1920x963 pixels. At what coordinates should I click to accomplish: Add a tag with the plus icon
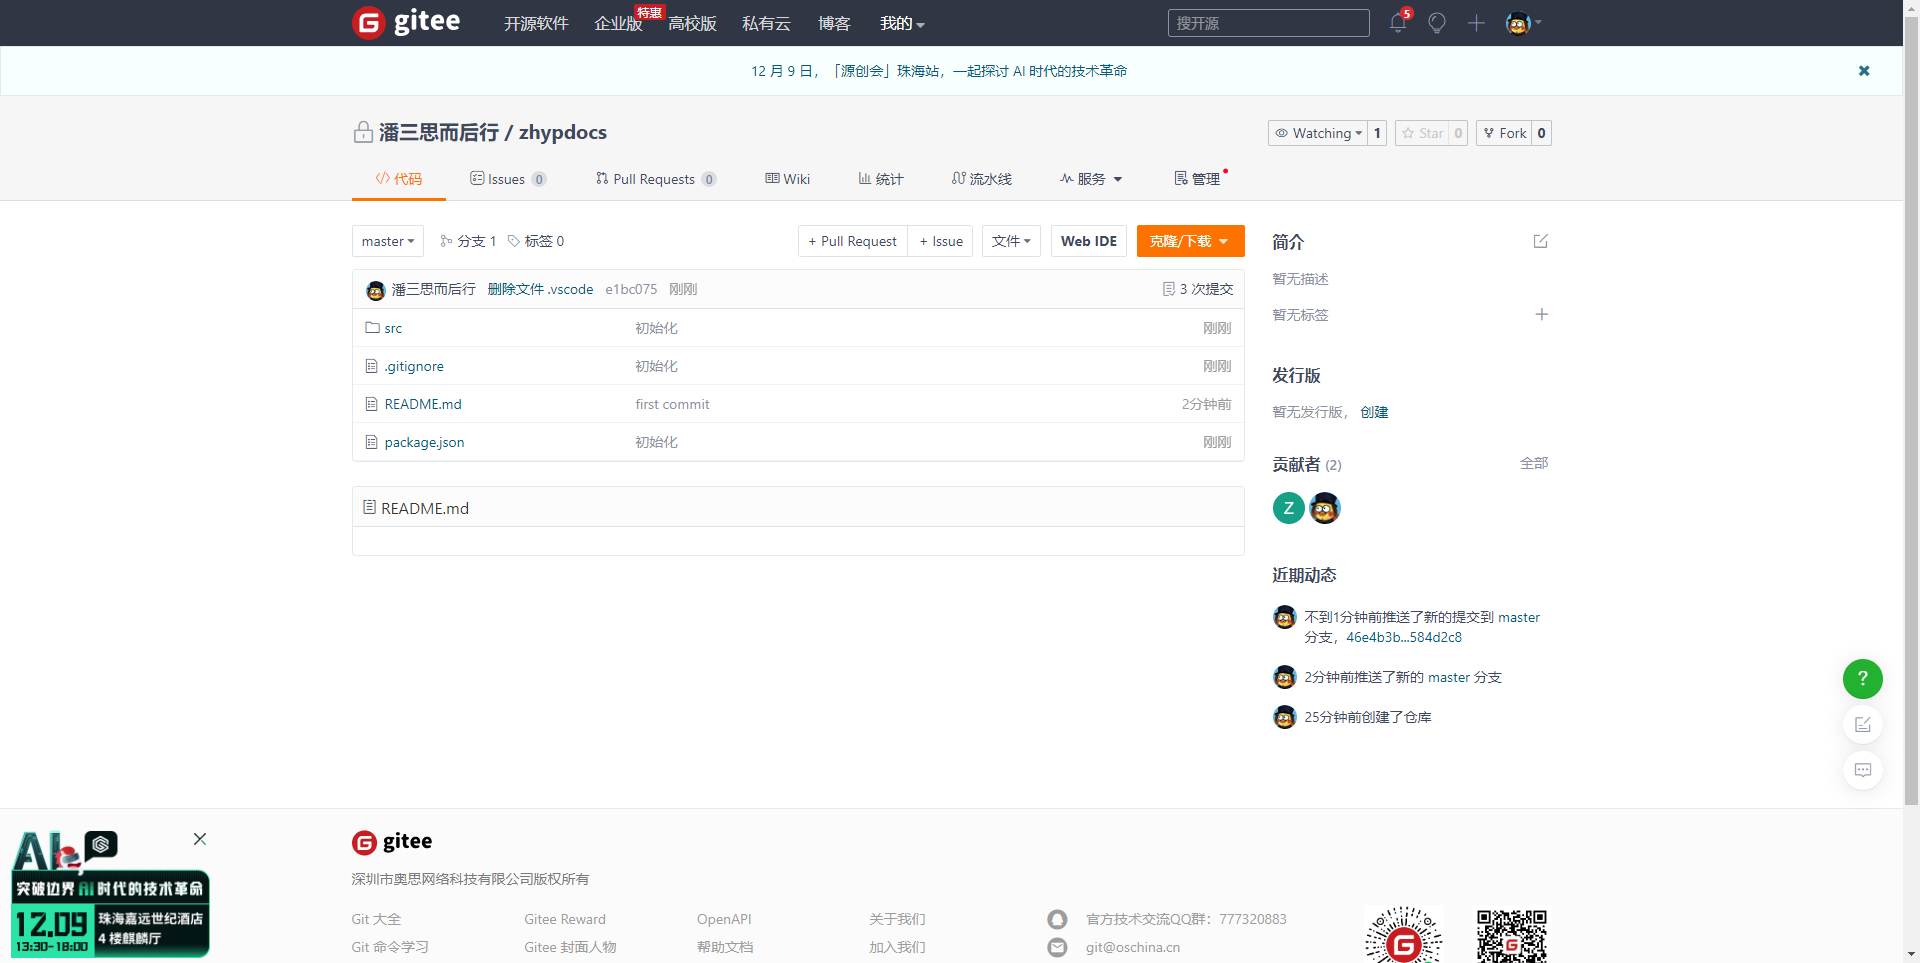click(1541, 314)
